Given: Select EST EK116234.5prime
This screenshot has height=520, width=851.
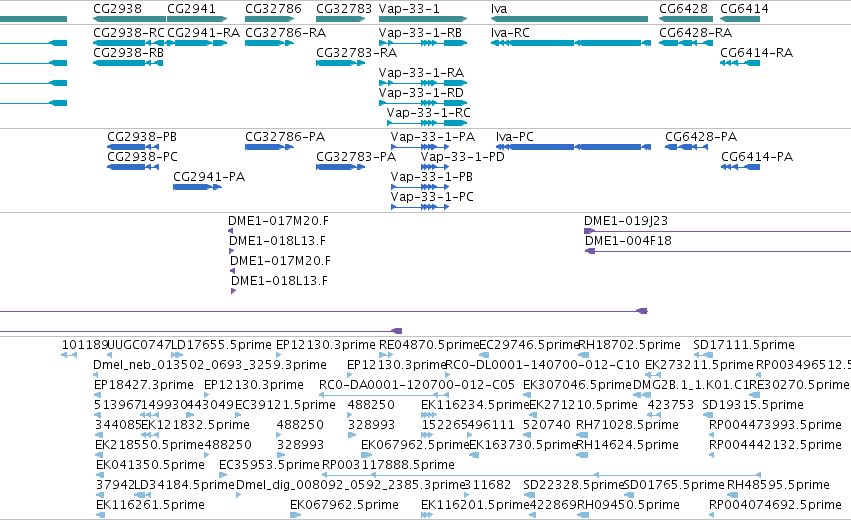Looking at the screenshot, I should pos(475,405).
